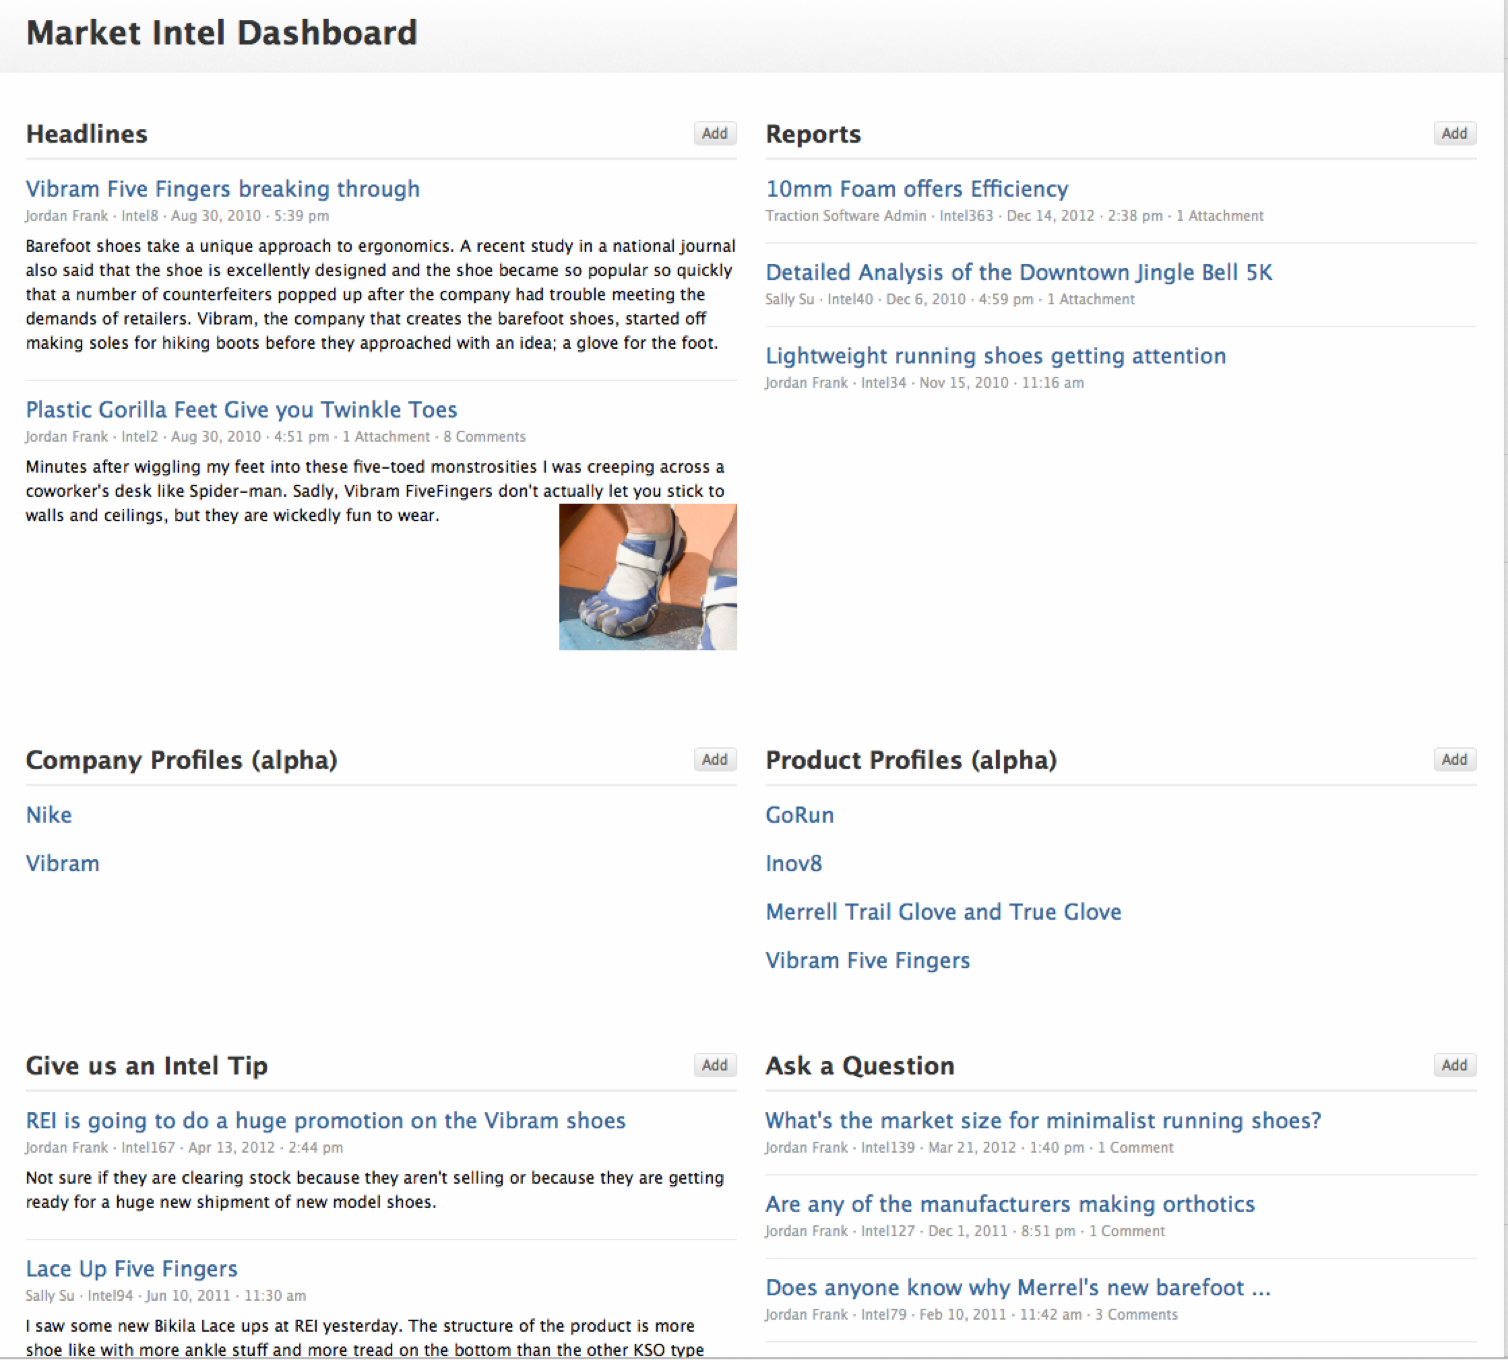Open the Vibram shoes photo thumbnail

pyautogui.click(x=647, y=577)
